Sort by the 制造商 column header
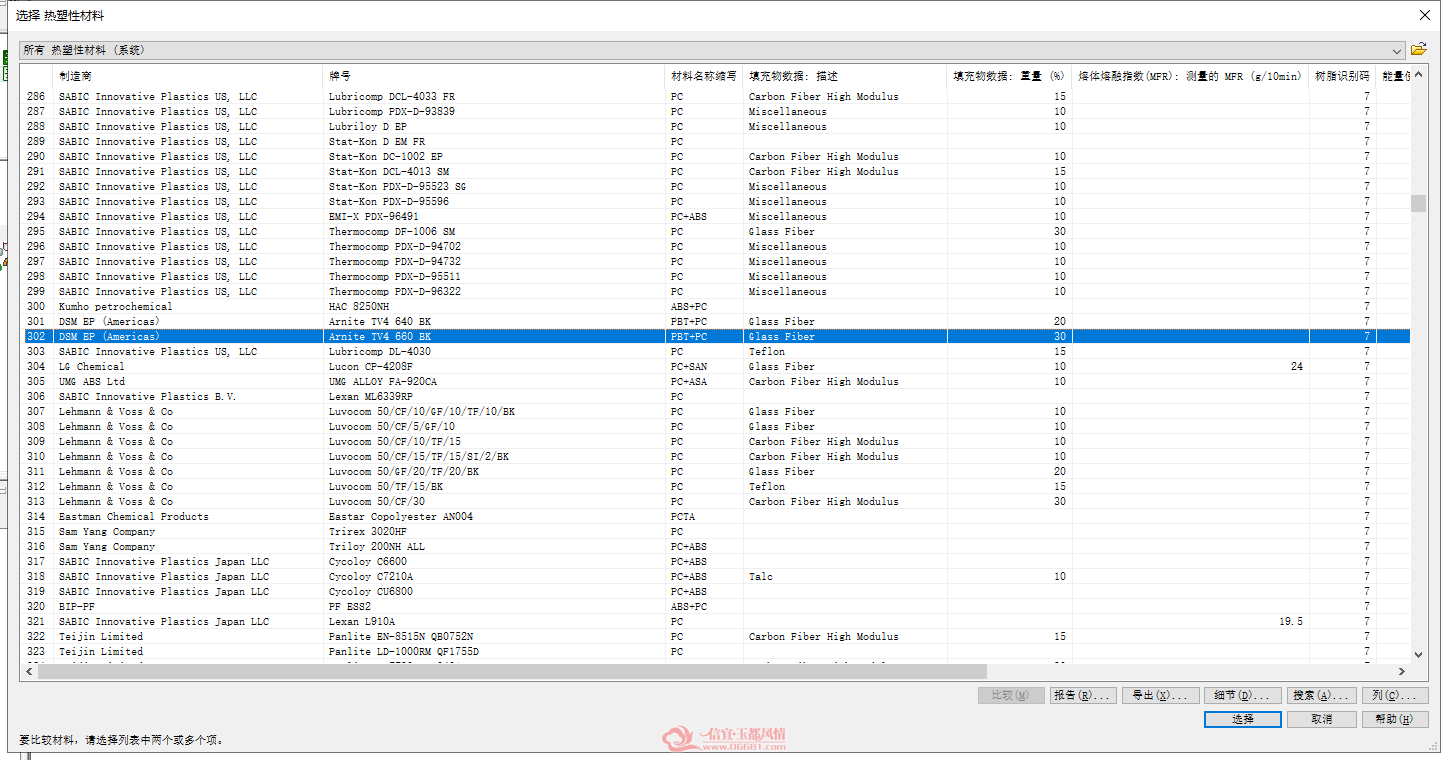Image resolution: width=1448 pixels, height=760 pixels. pyautogui.click(x=188, y=76)
